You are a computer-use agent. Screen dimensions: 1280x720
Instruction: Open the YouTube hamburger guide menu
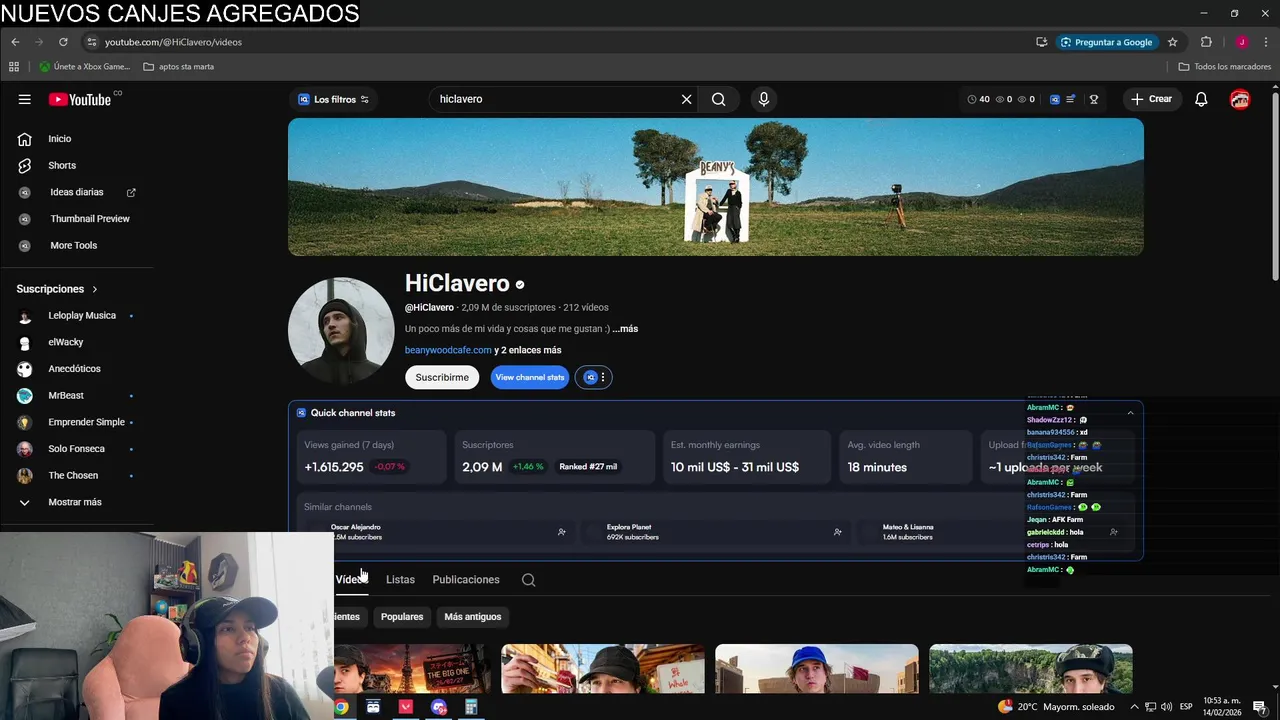click(x=24, y=99)
